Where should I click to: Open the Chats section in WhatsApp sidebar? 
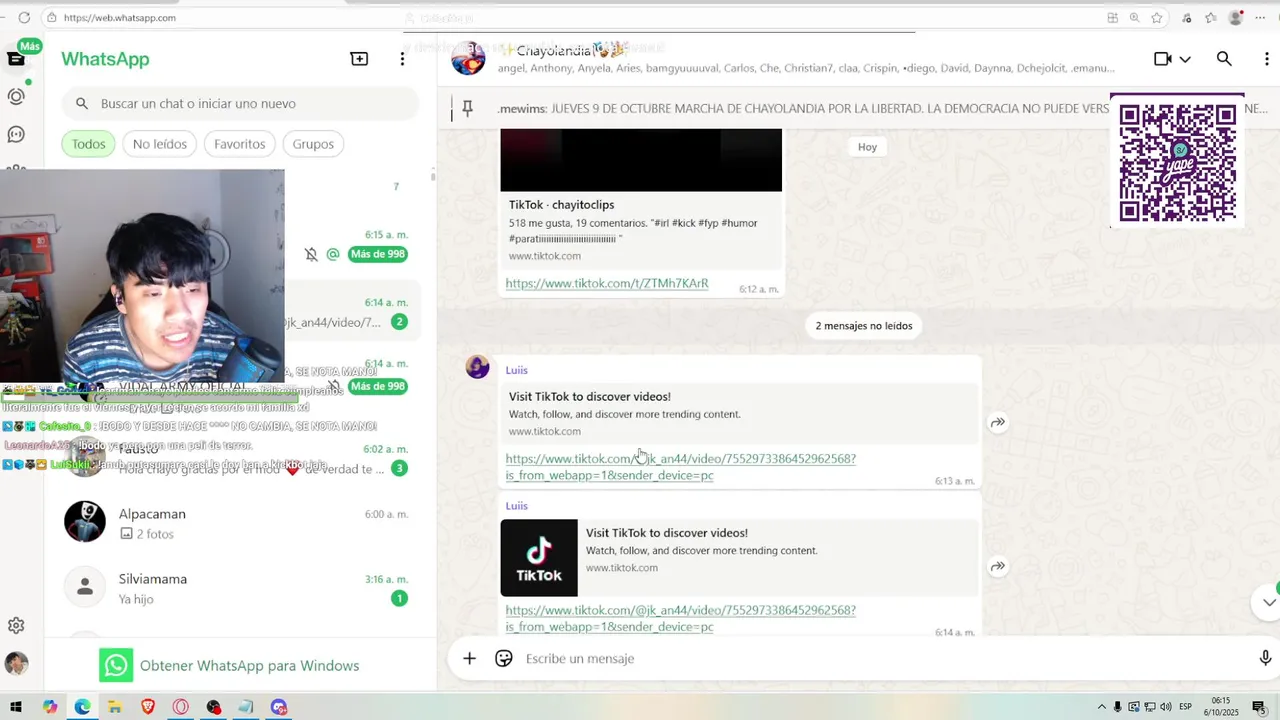coord(16,59)
